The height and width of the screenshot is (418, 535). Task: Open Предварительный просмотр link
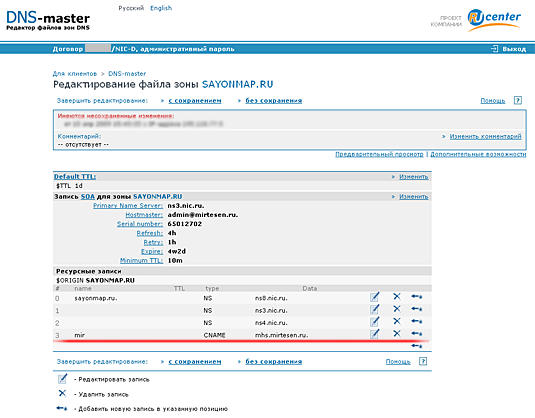tap(379, 154)
